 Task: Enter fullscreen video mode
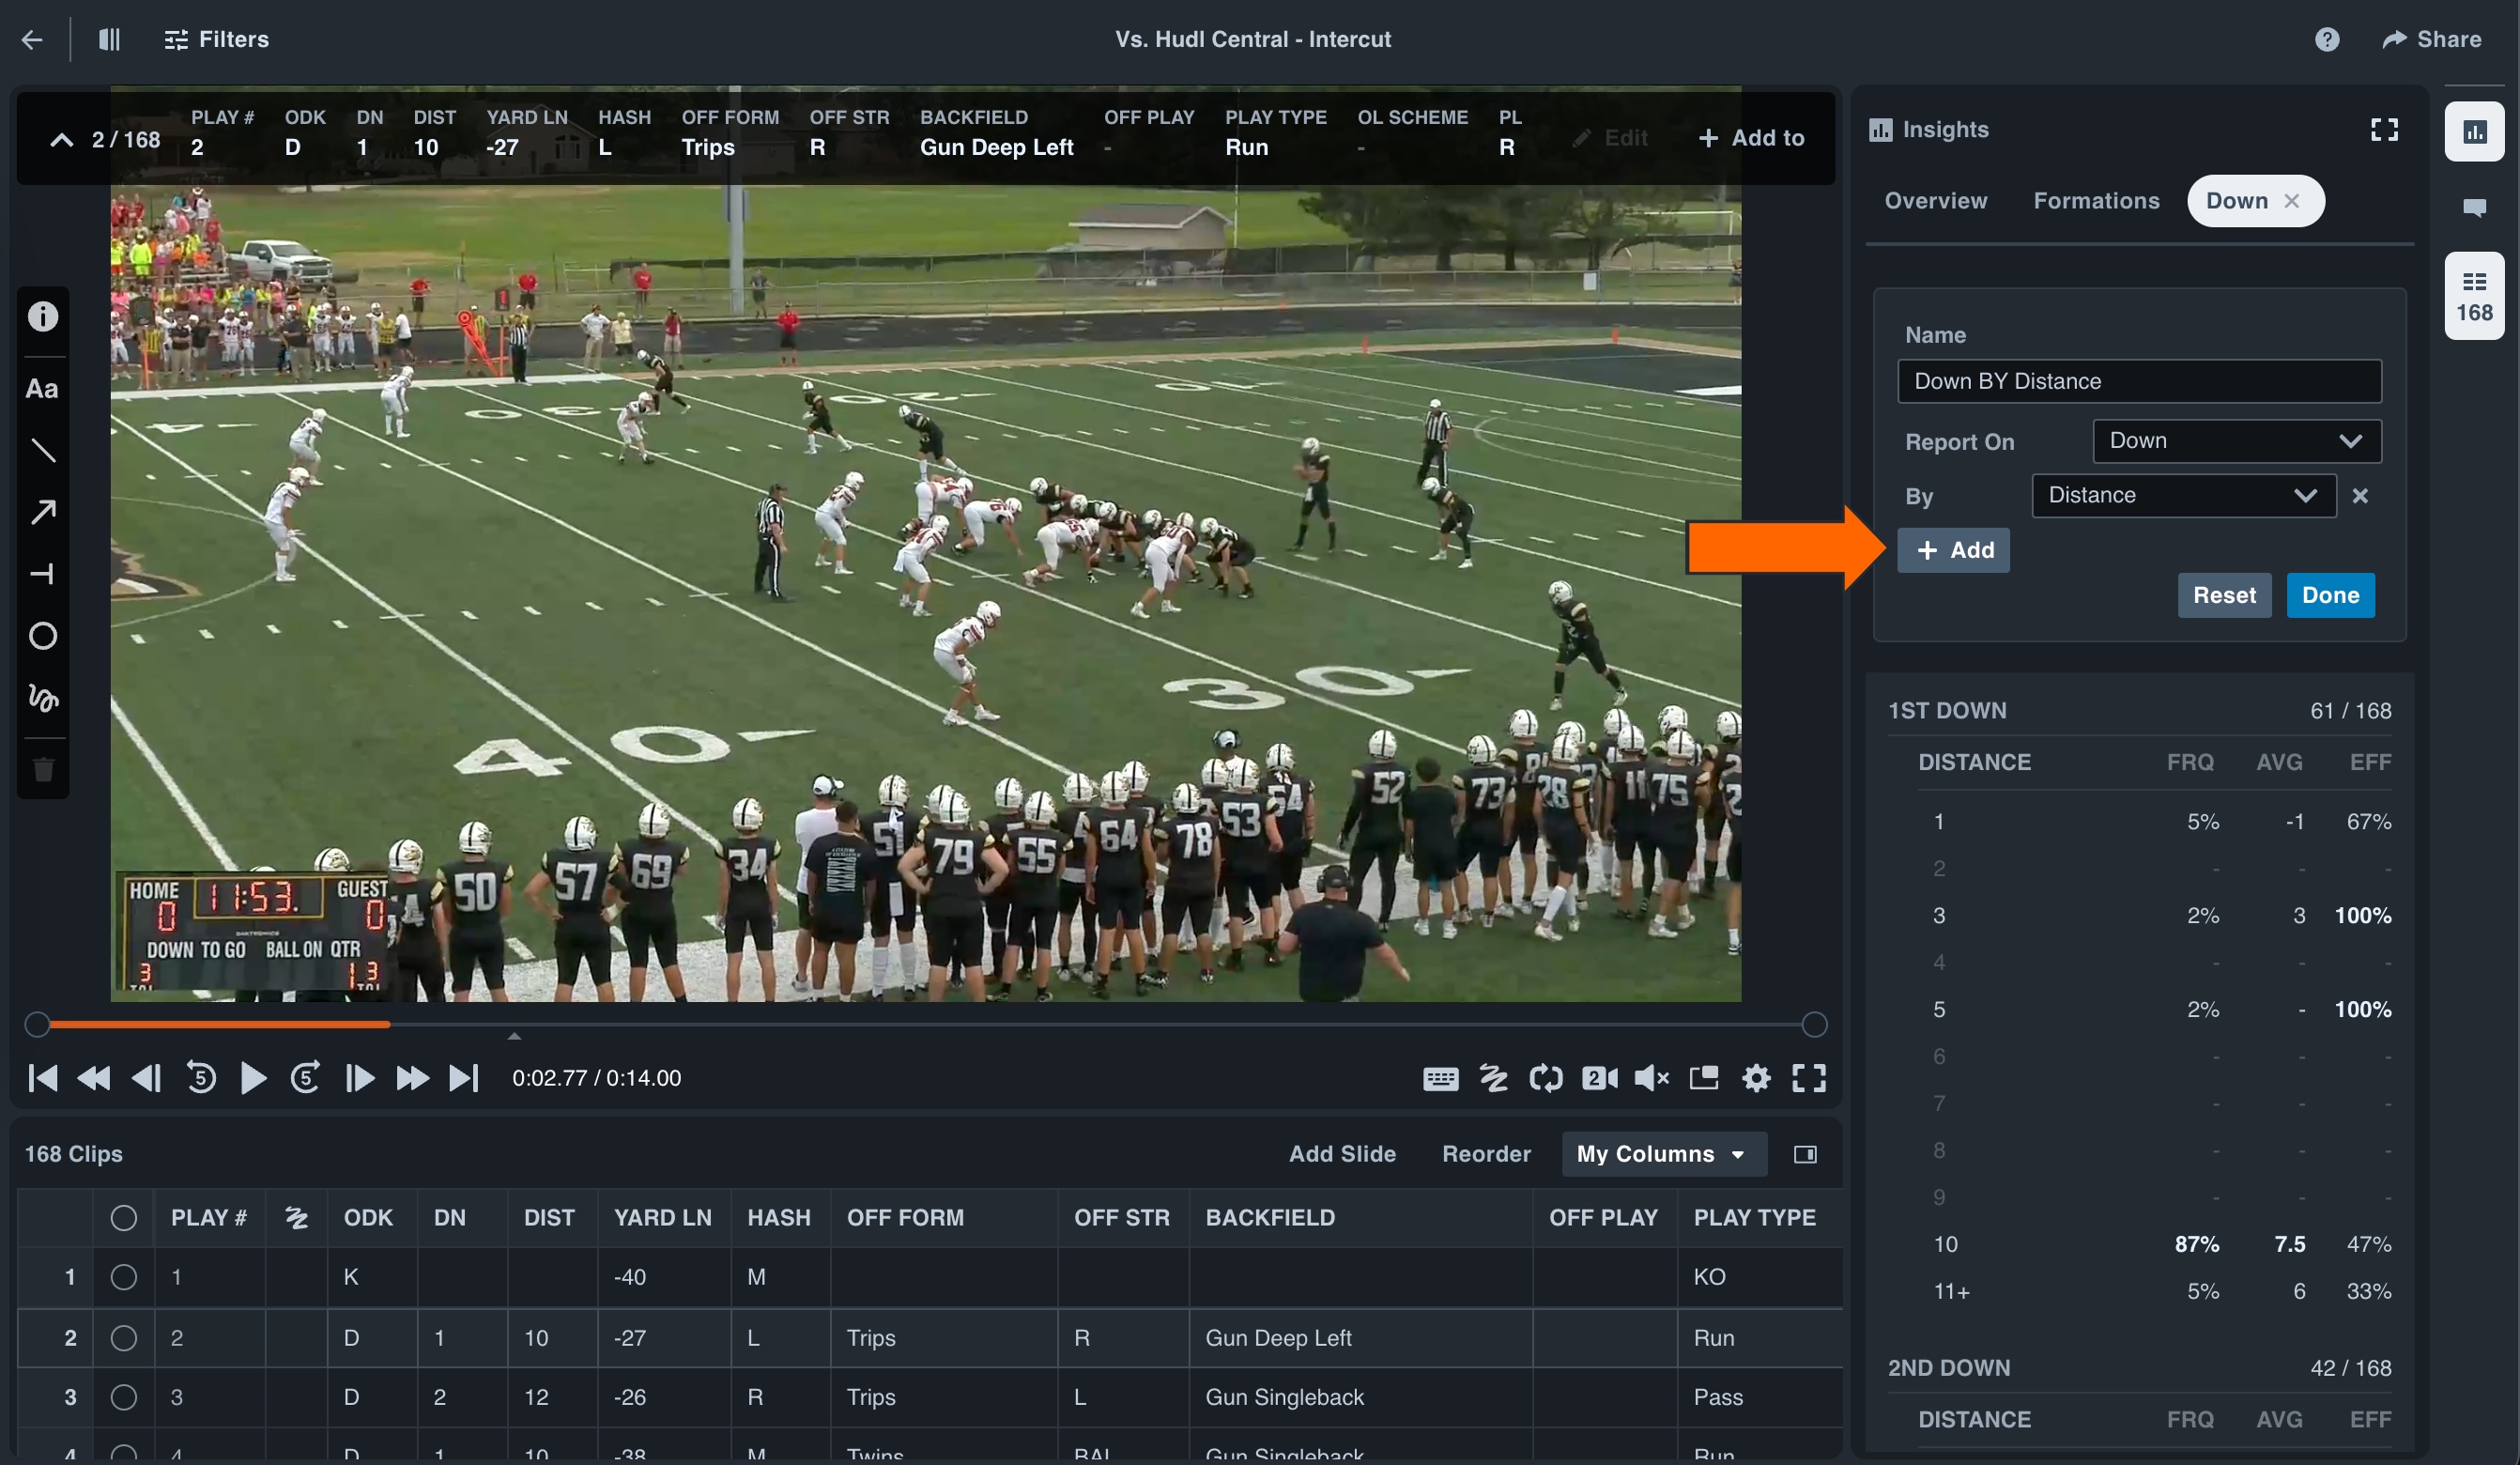[1809, 1078]
